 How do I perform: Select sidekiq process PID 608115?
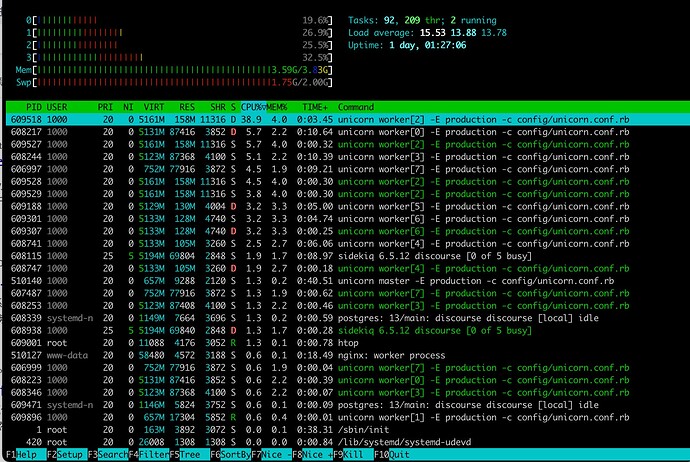pos(348,256)
